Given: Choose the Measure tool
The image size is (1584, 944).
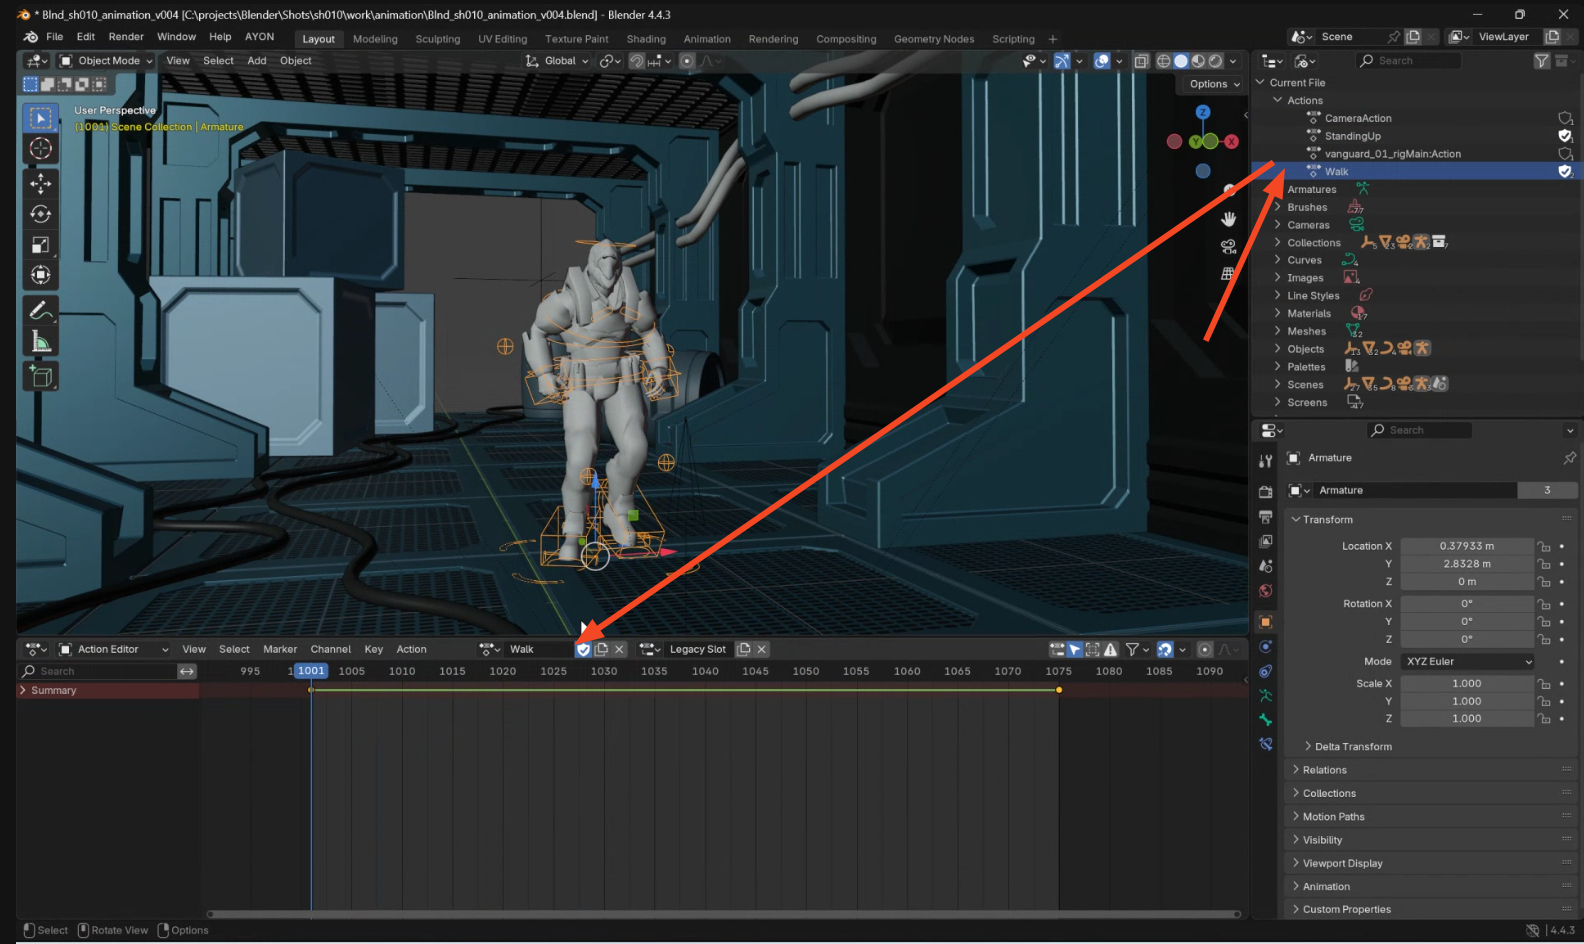Looking at the screenshot, I should click(41, 342).
